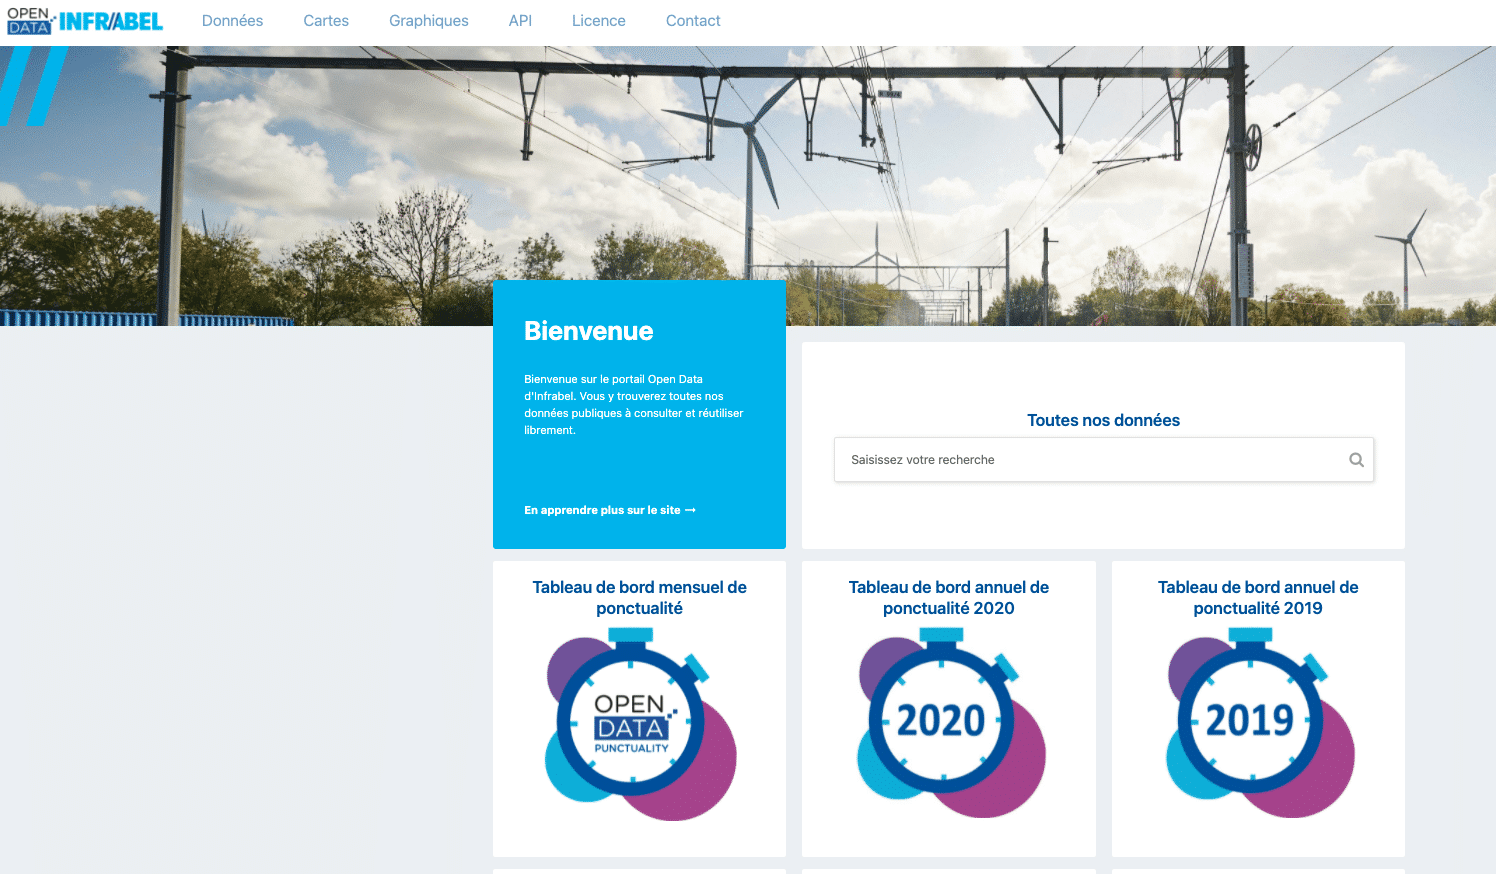Open 'Tableau de bord annuel de ponctualité 2020' title

(x=948, y=598)
